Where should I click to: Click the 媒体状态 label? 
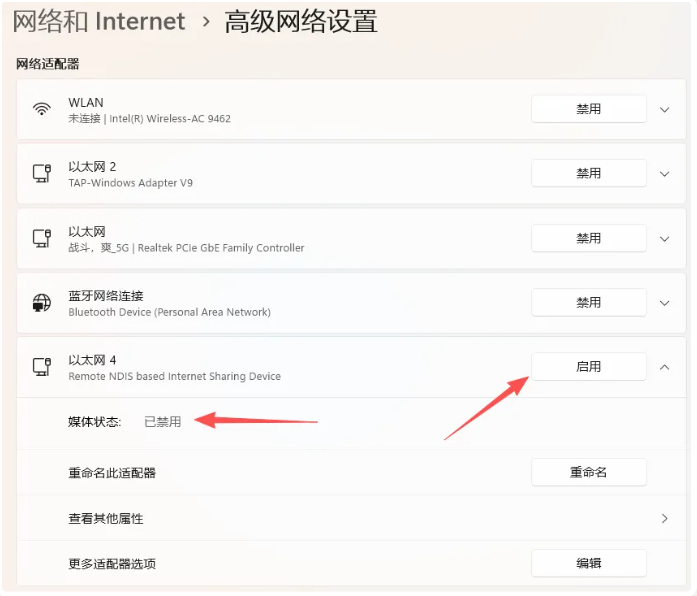pyautogui.click(x=94, y=421)
